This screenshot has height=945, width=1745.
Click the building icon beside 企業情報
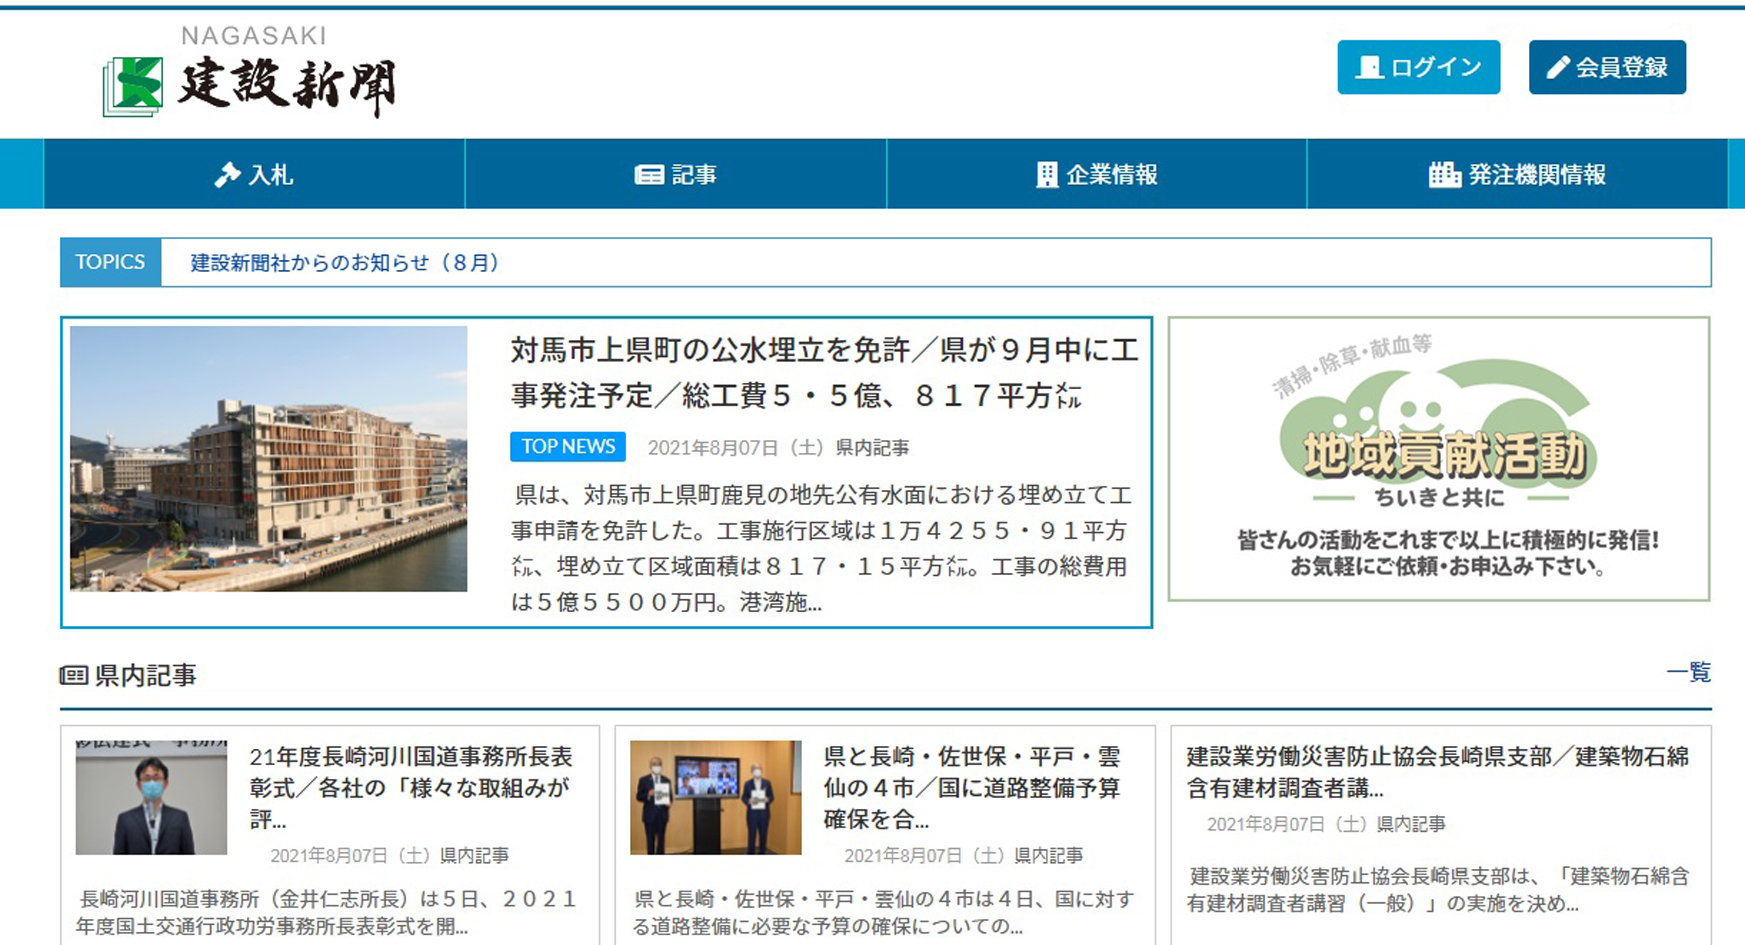(x=1046, y=175)
